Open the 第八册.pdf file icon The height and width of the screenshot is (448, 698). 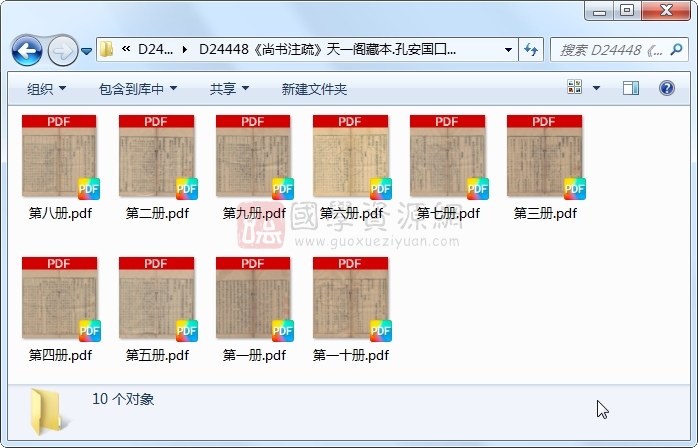click(59, 158)
